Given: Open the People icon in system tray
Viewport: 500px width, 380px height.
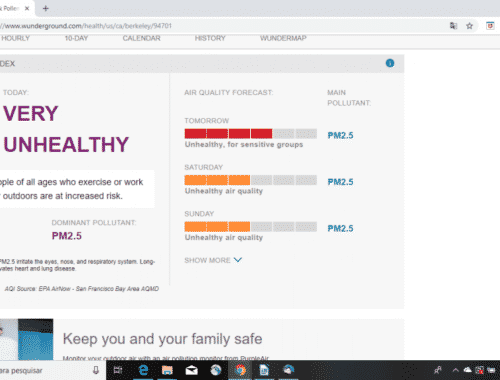Looking at the screenshot, I should [438, 370].
